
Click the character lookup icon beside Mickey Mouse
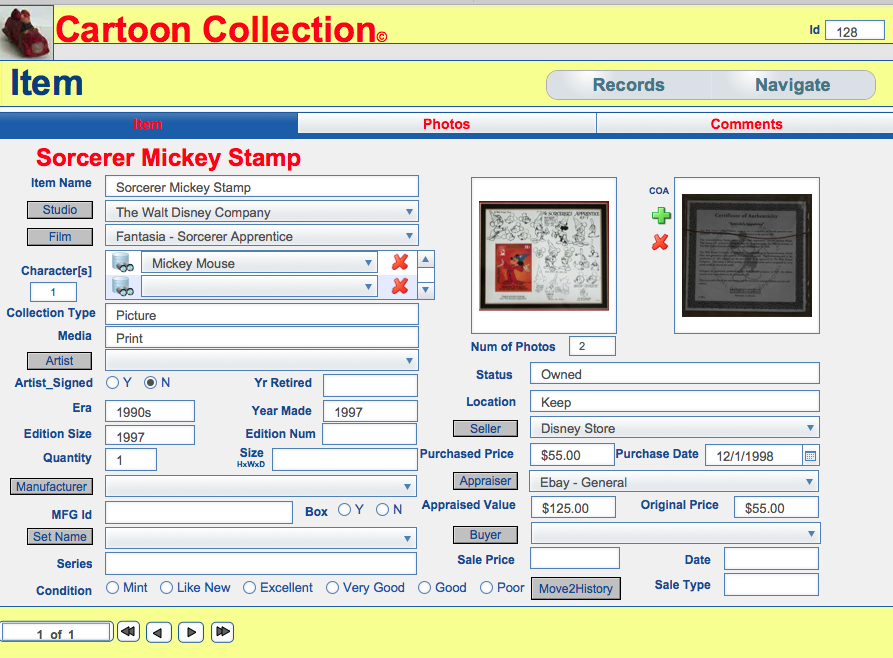click(x=123, y=263)
